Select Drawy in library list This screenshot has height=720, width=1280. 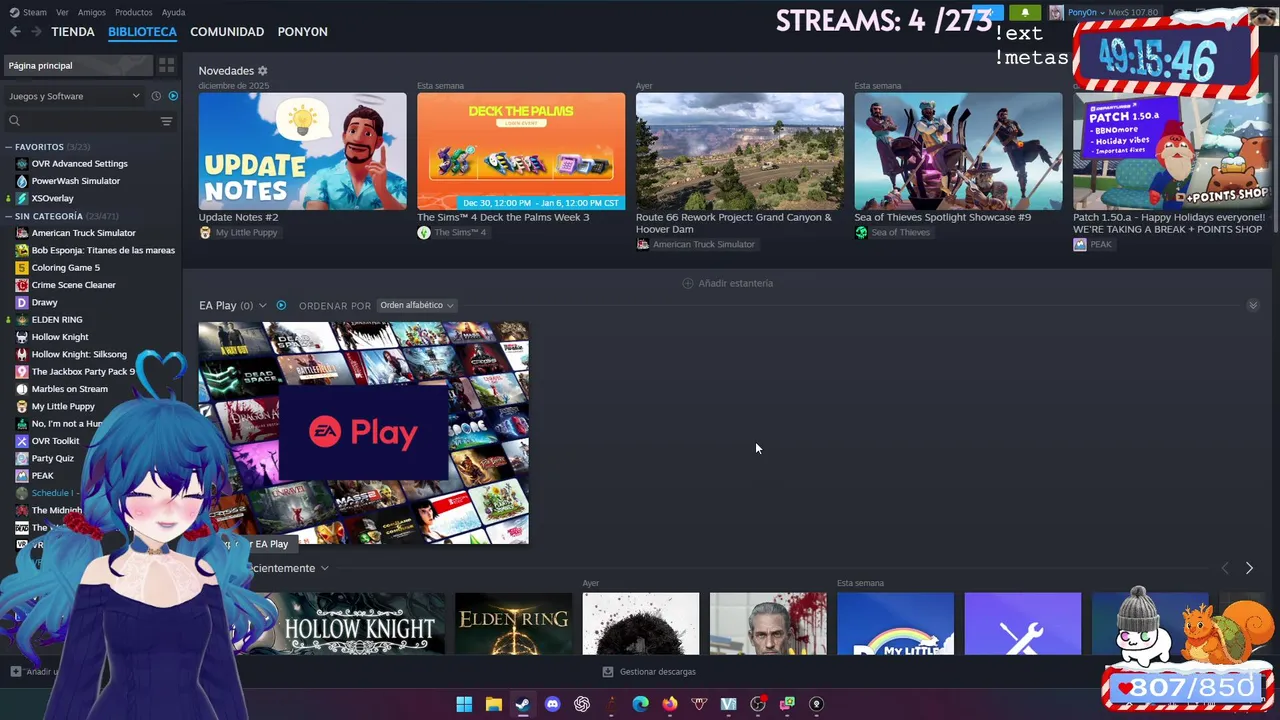[x=44, y=302]
